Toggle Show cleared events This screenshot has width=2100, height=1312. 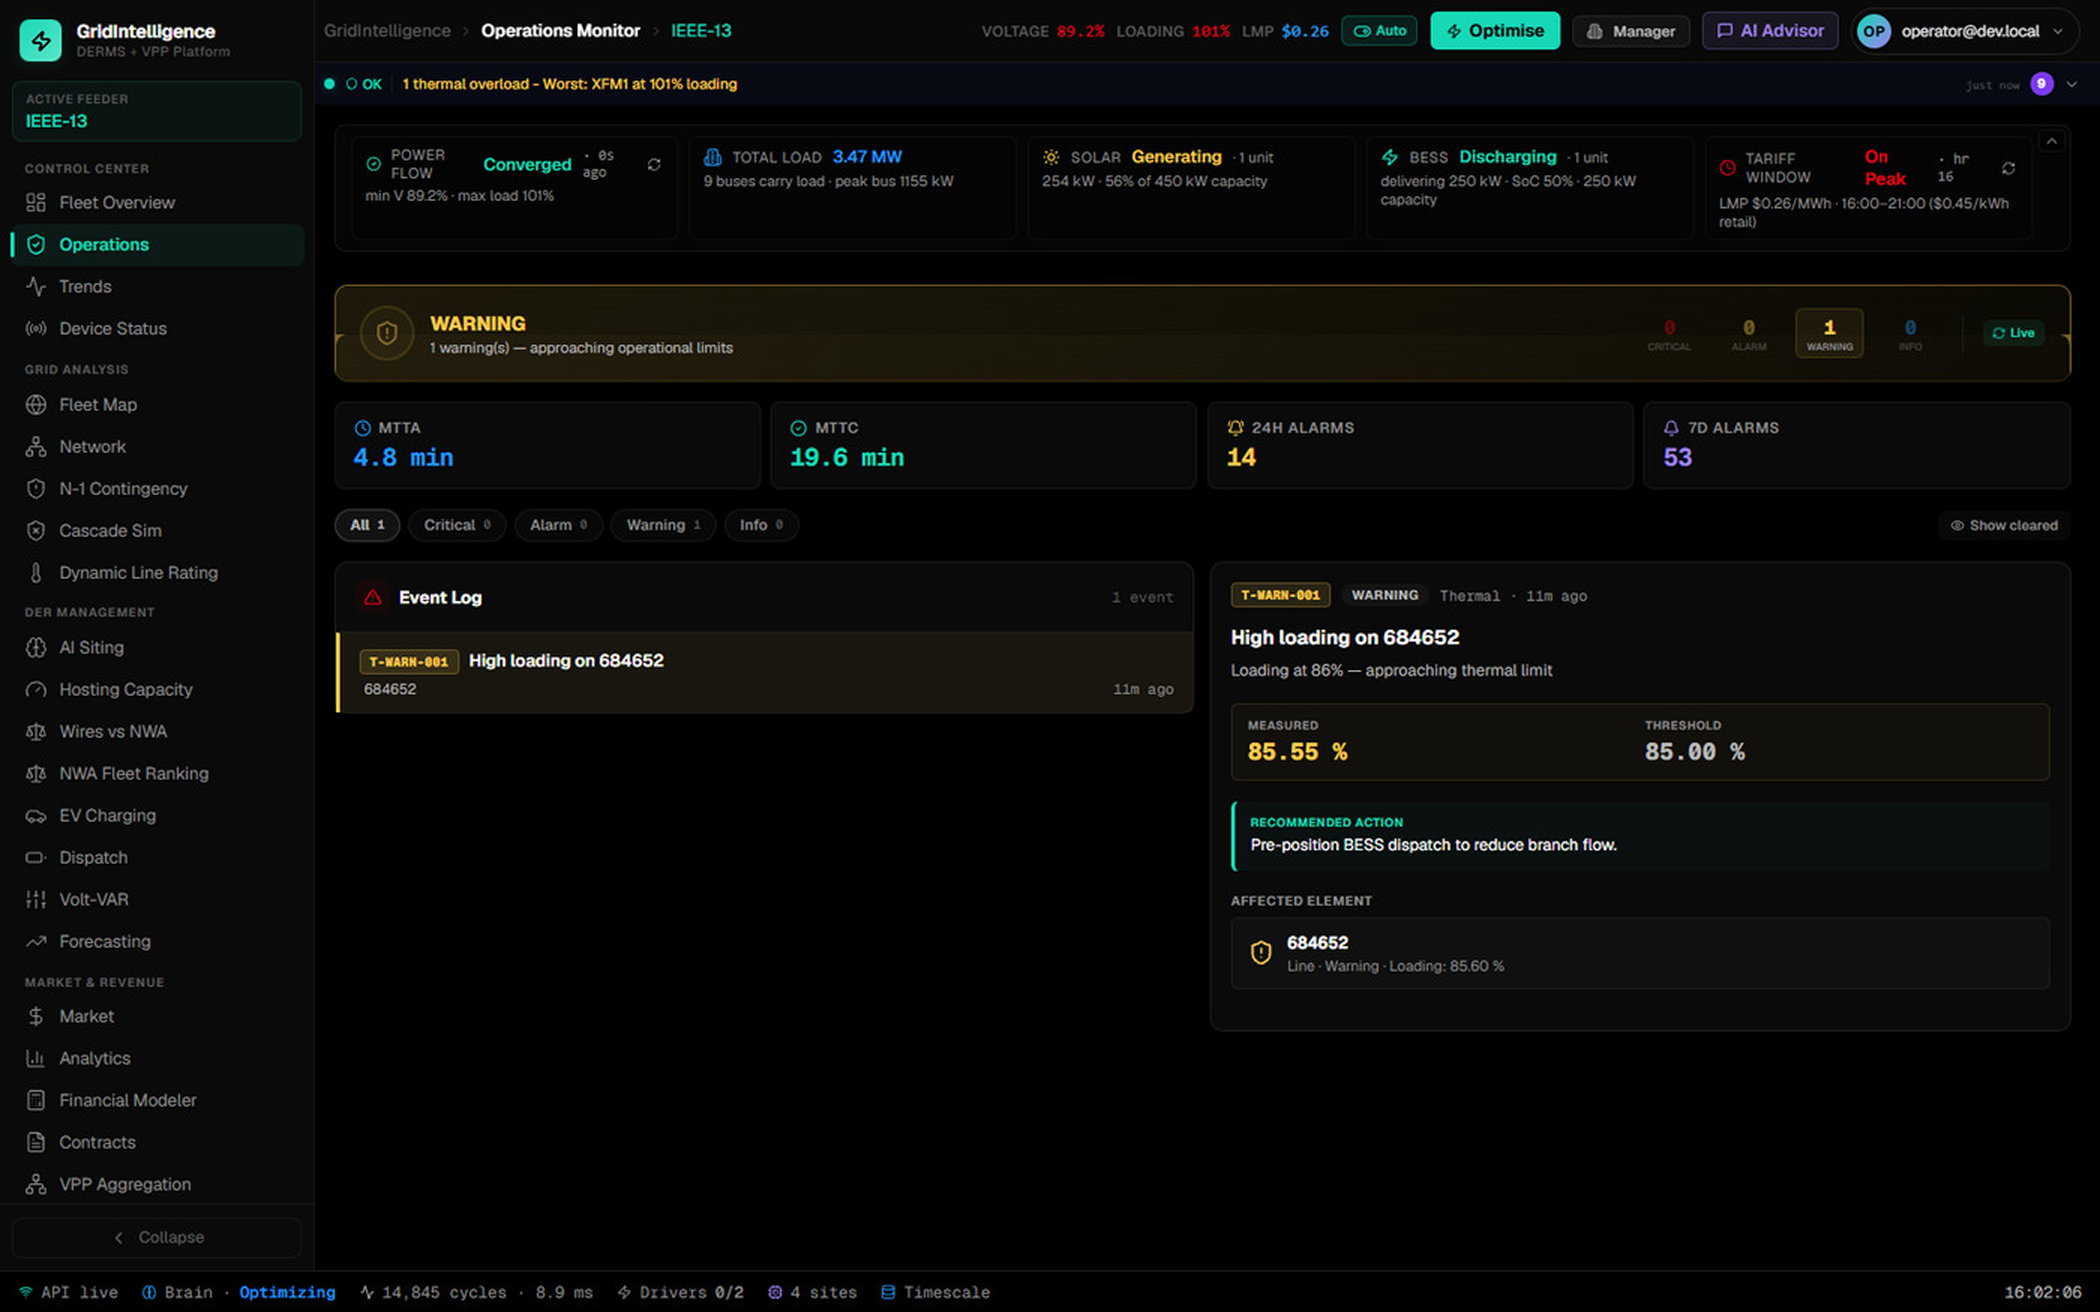[2004, 525]
